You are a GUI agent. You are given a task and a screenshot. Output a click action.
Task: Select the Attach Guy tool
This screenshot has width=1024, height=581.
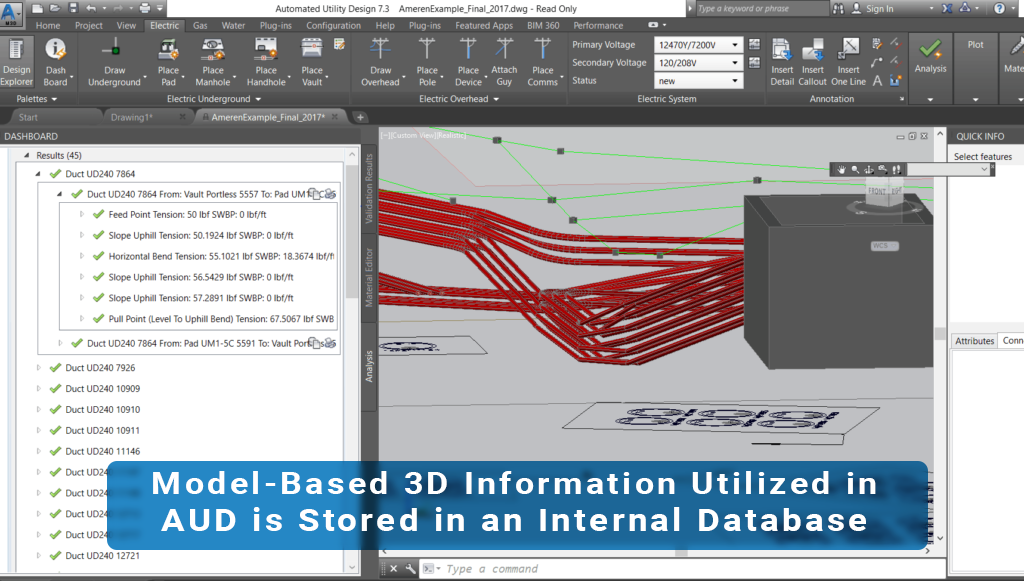[504, 63]
